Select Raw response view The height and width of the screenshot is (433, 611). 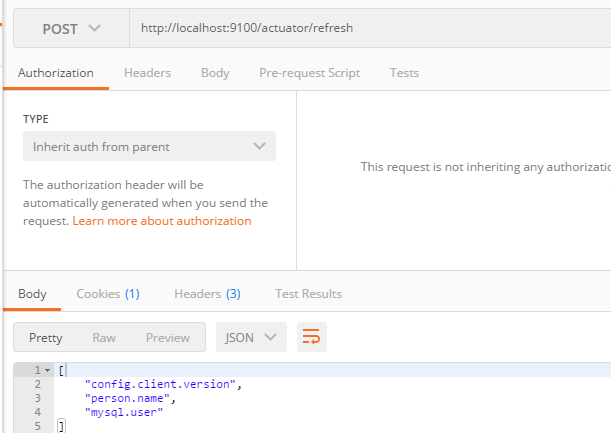point(104,338)
